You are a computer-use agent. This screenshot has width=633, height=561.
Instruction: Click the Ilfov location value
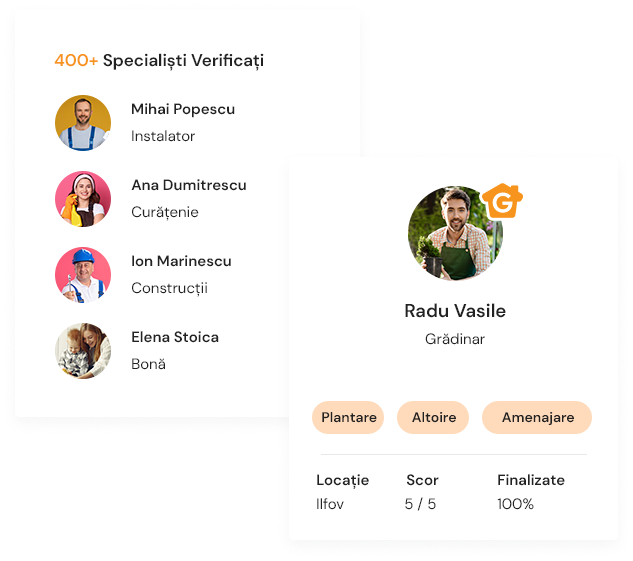330,504
